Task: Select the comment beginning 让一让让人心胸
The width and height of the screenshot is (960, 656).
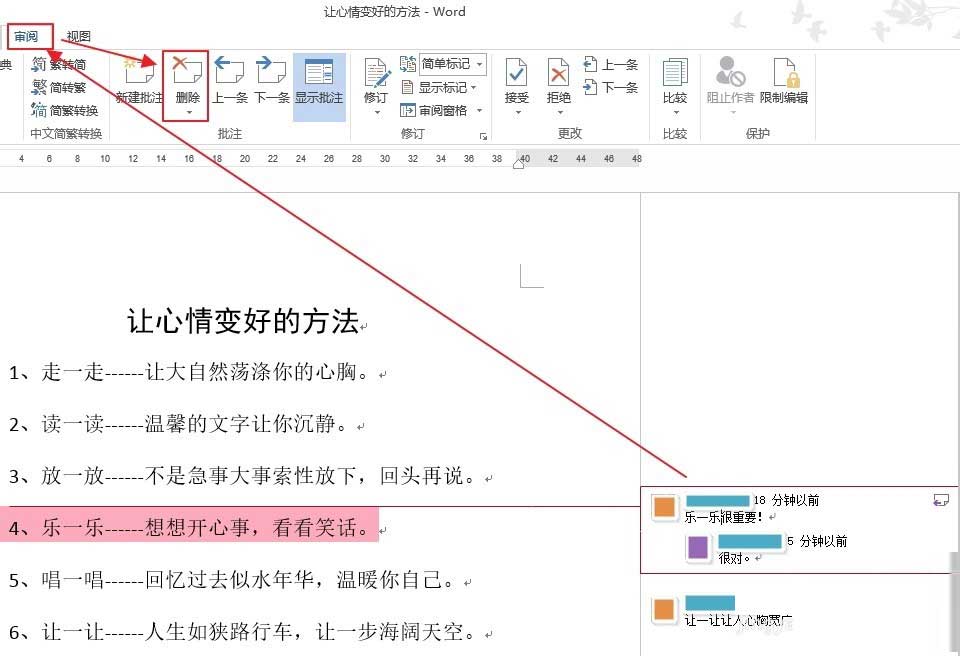Action: pos(738,620)
